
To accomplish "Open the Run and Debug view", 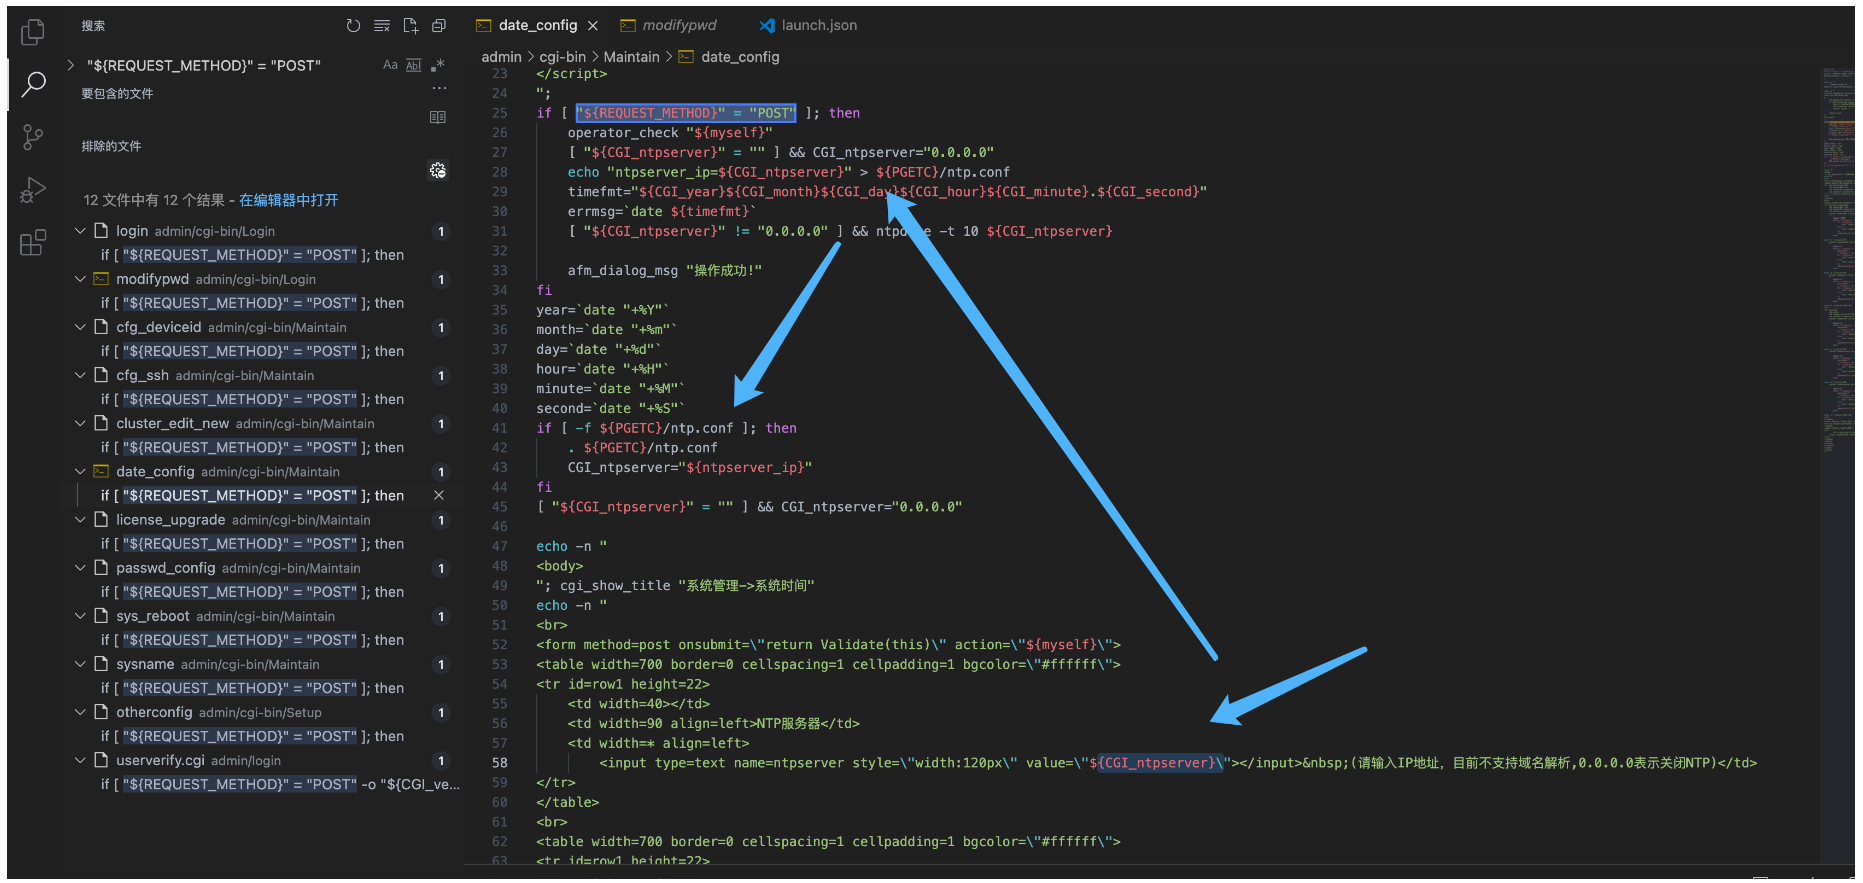I will pyautogui.click(x=33, y=190).
